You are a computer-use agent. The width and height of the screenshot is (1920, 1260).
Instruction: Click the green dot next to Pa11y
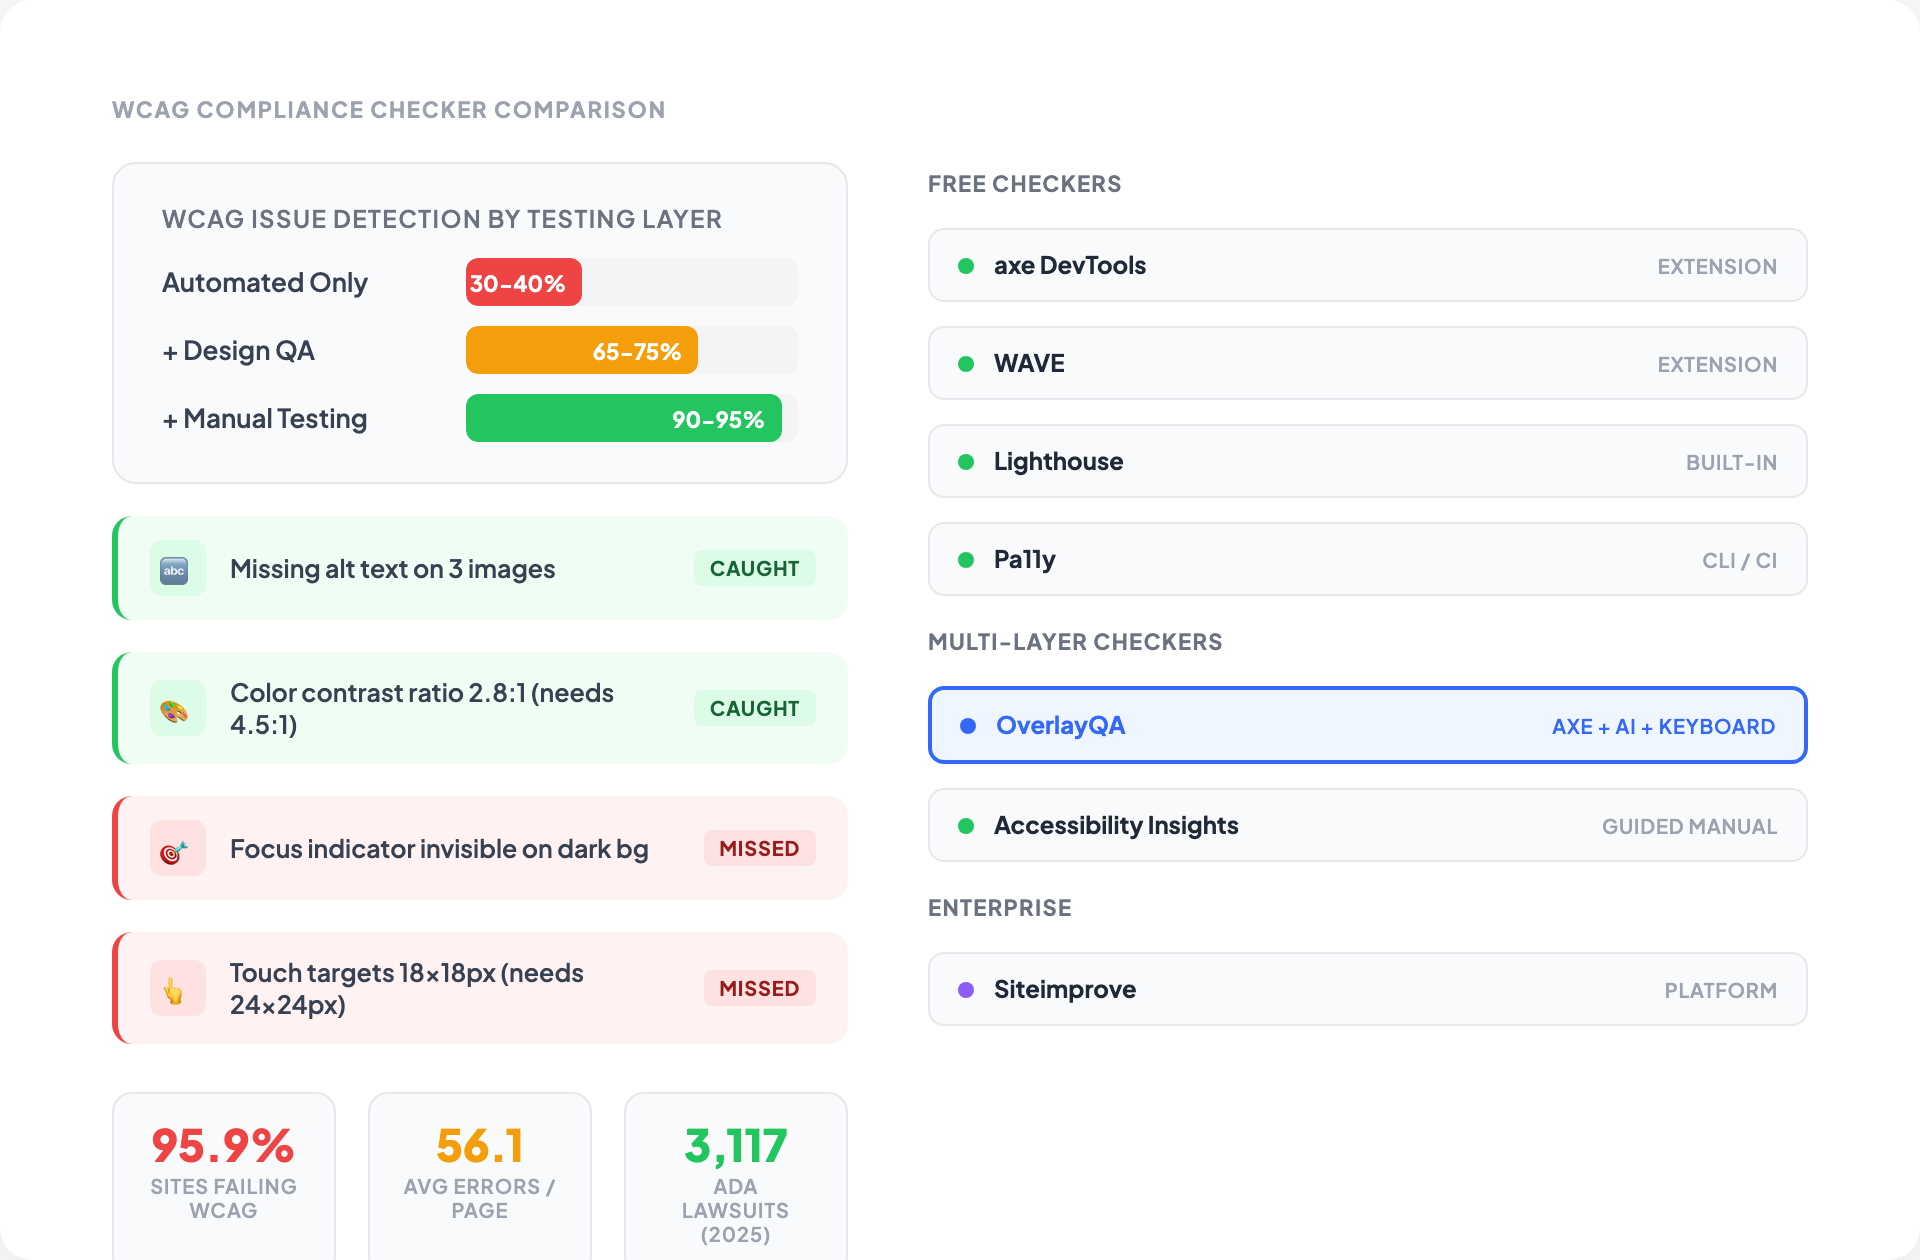point(966,560)
